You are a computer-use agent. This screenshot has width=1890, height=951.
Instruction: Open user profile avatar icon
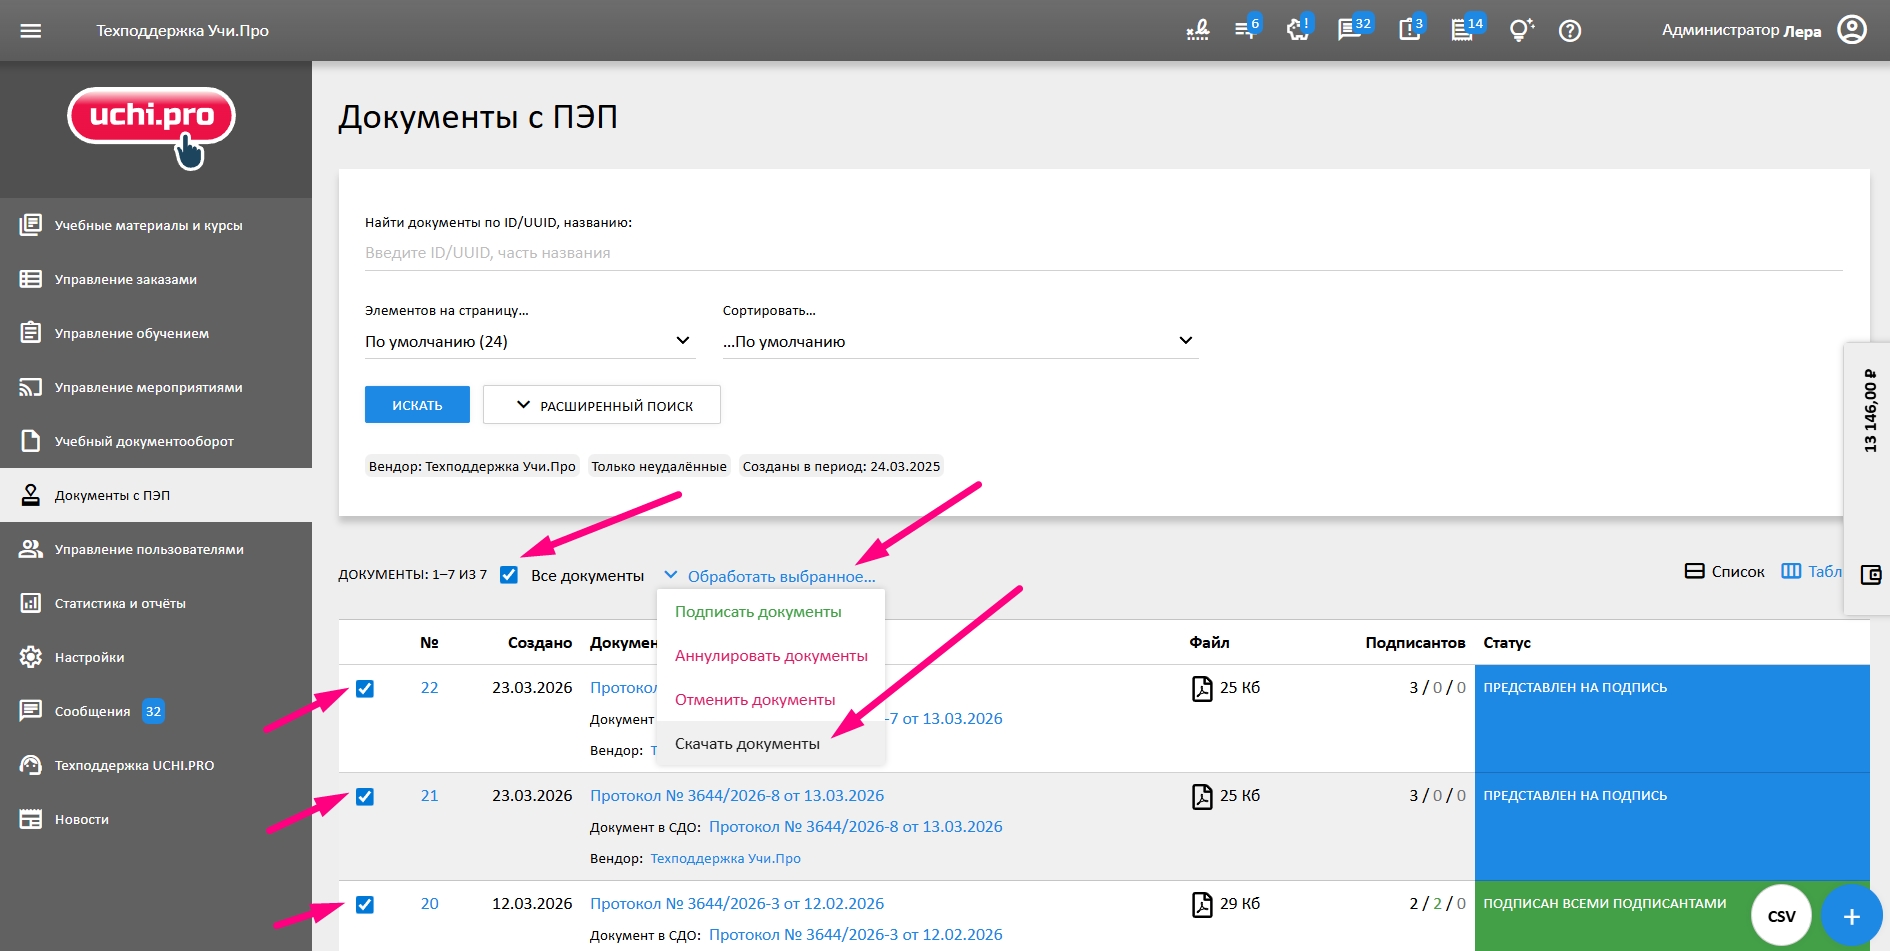pos(1852,30)
